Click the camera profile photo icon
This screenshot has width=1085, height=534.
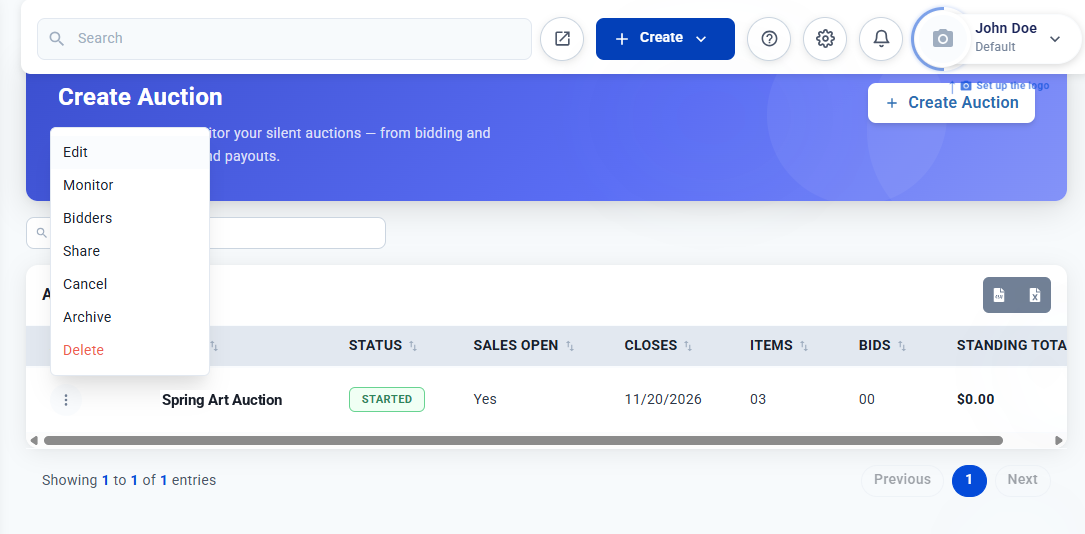point(942,39)
